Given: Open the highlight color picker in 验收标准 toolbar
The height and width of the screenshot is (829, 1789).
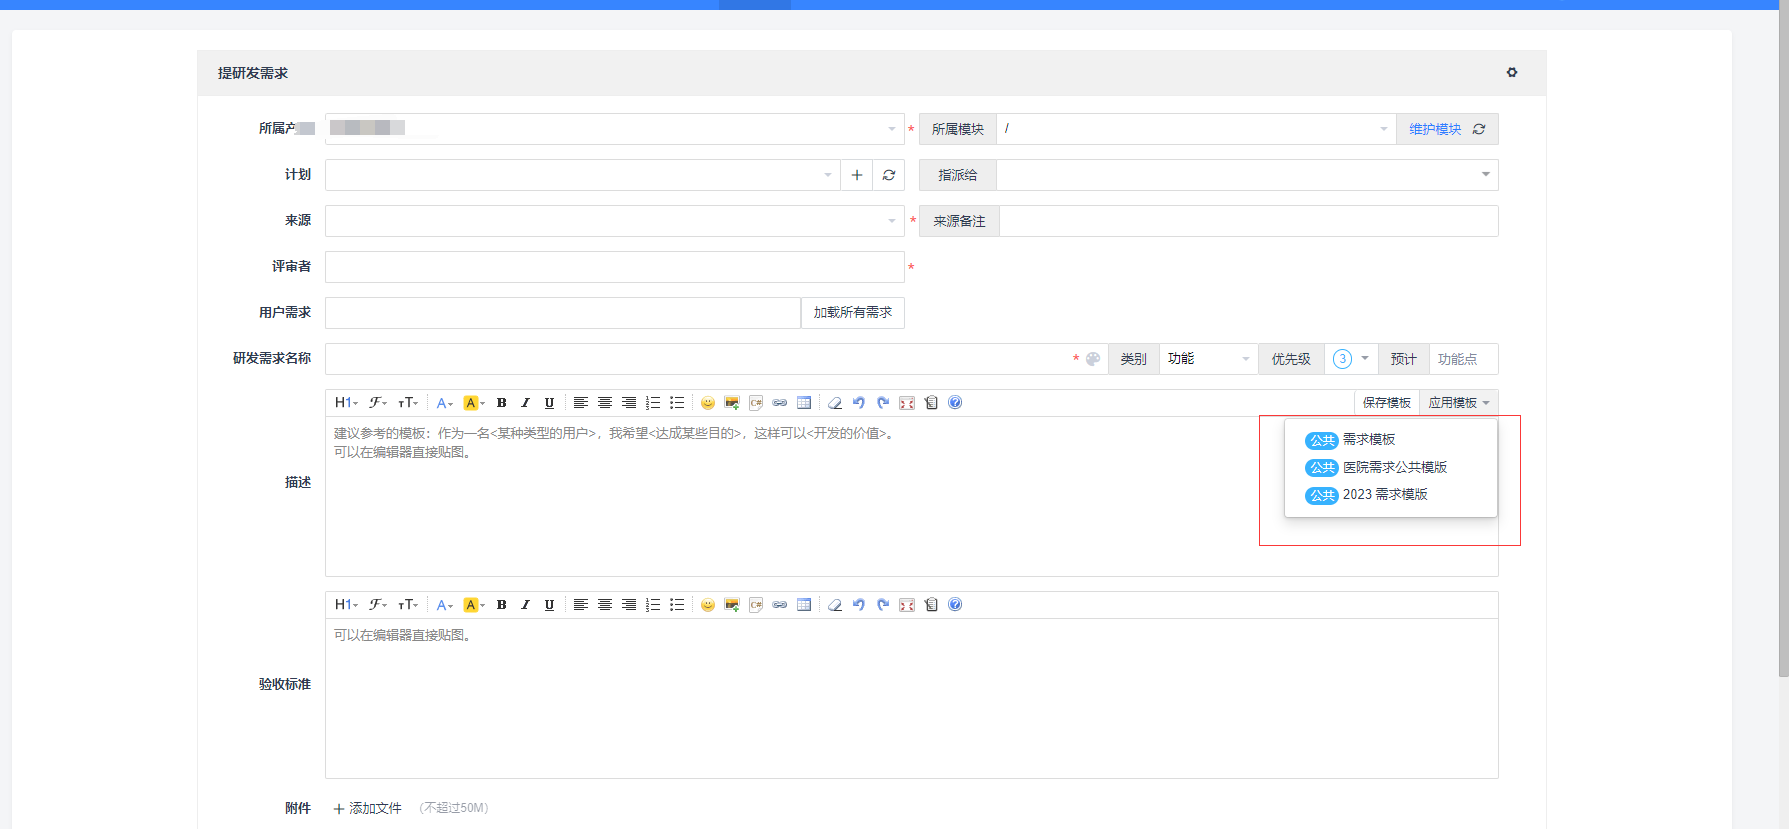Looking at the screenshot, I should pos(474,605).
